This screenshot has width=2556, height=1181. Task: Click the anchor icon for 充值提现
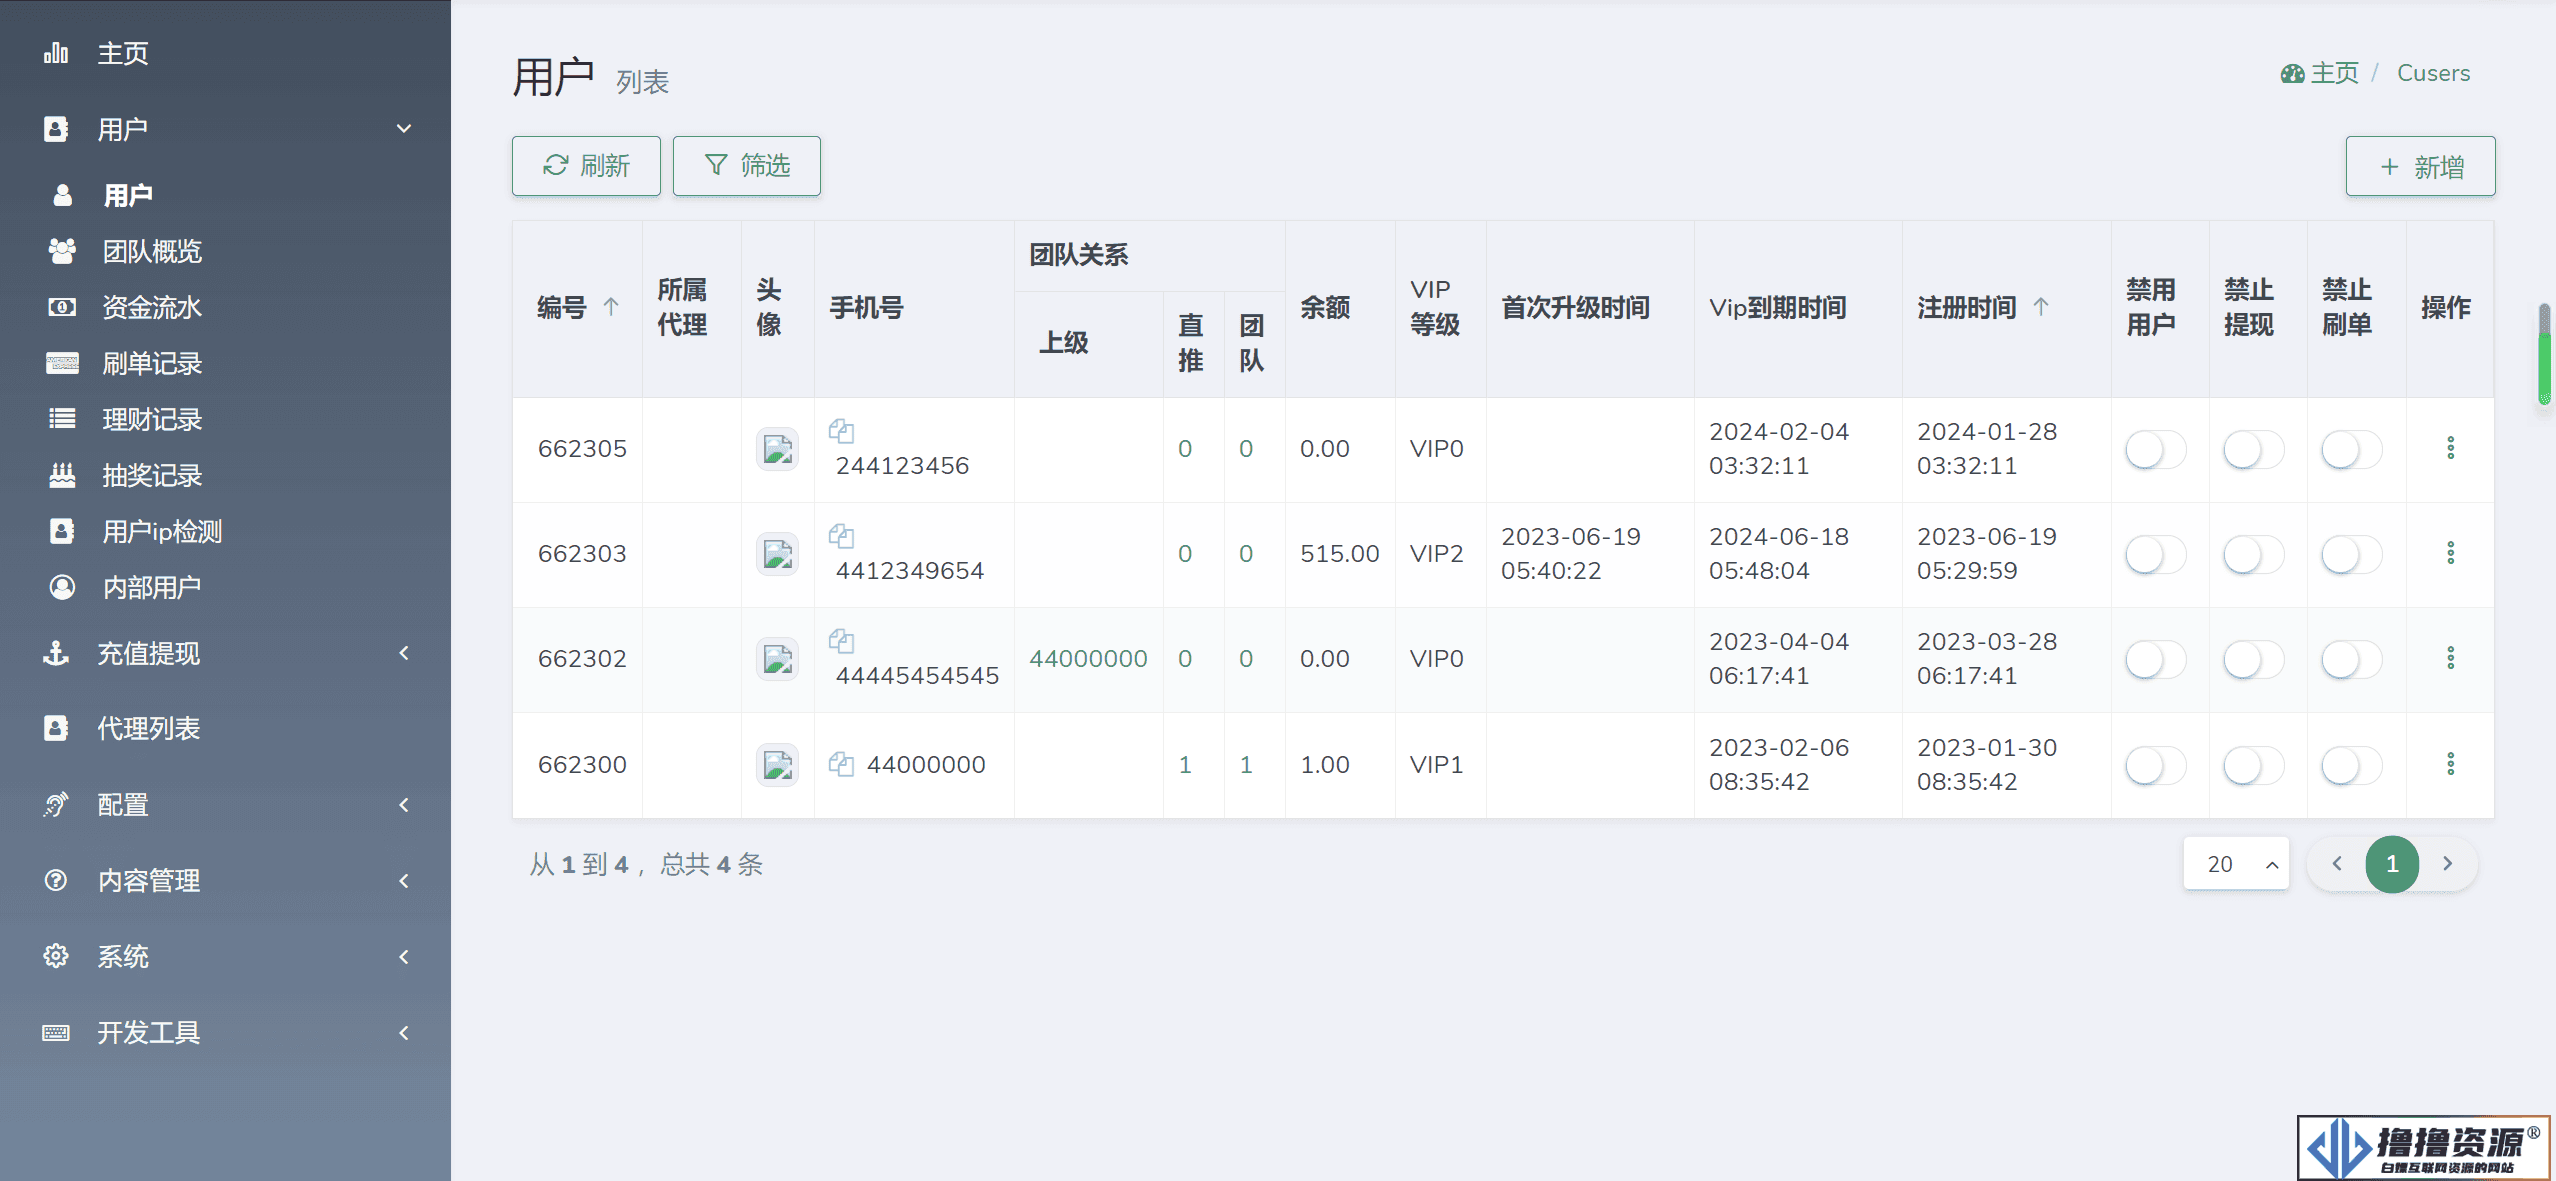click(x=56, y=653)
